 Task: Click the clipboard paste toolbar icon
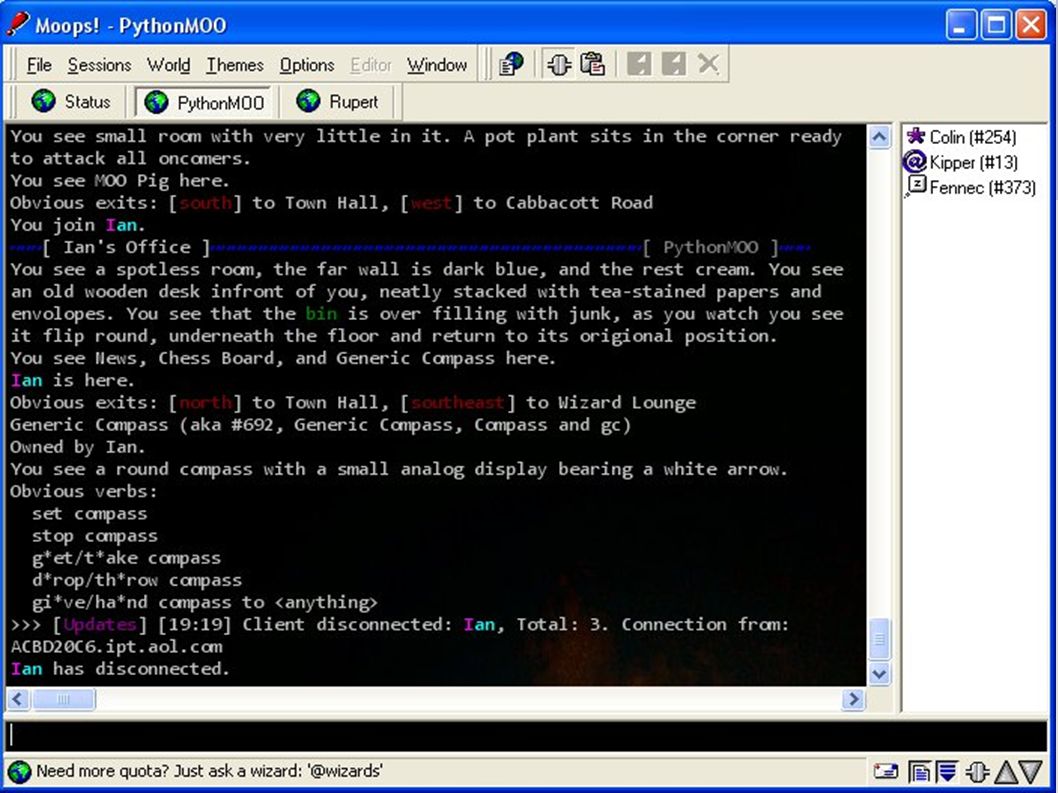tap(592, 65)
